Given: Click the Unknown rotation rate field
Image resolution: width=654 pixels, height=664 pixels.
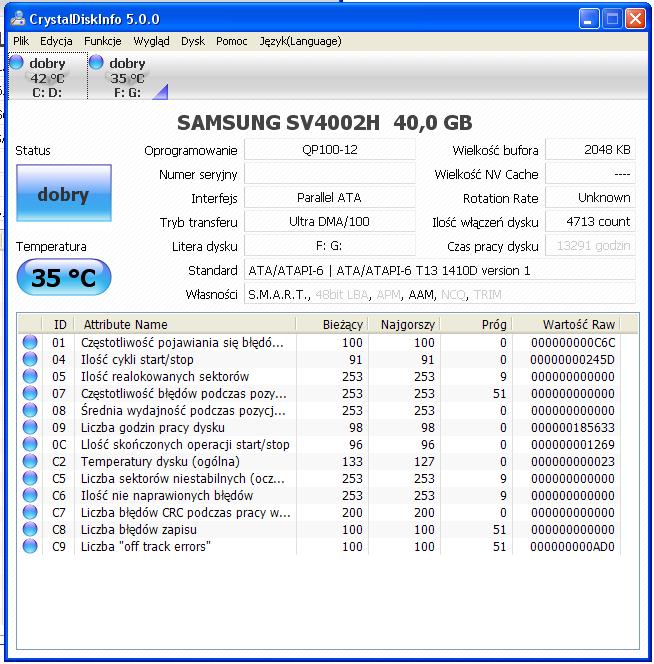Looking at the screenshot, I should click(590, 198).
